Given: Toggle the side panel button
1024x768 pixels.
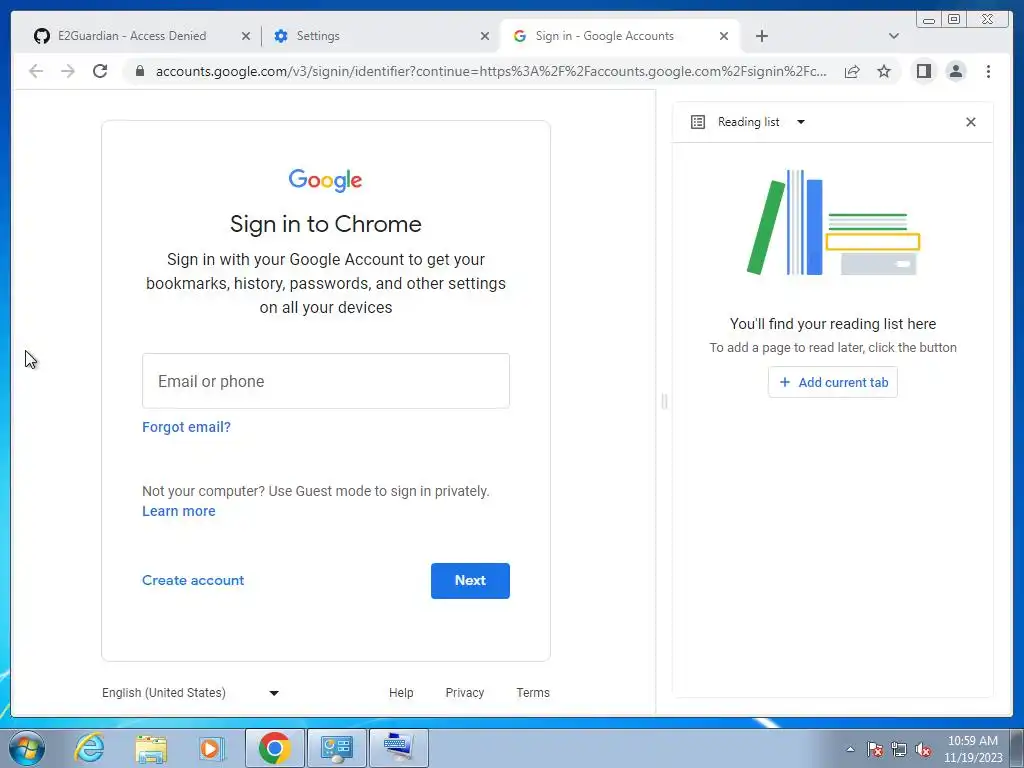Looking at the screenshot, I should click(923, 71).
